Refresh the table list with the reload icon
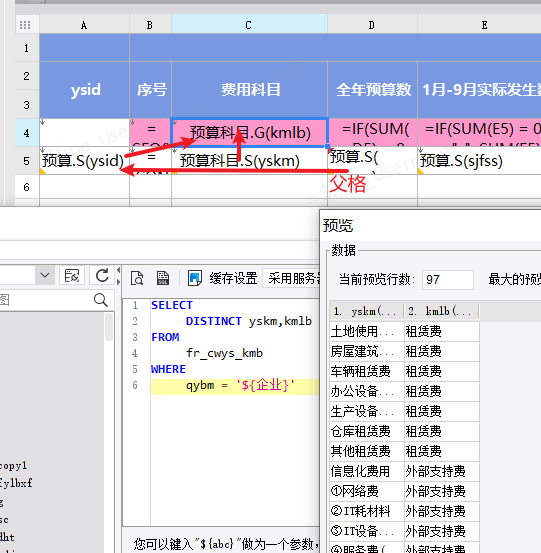 (102, 275)
